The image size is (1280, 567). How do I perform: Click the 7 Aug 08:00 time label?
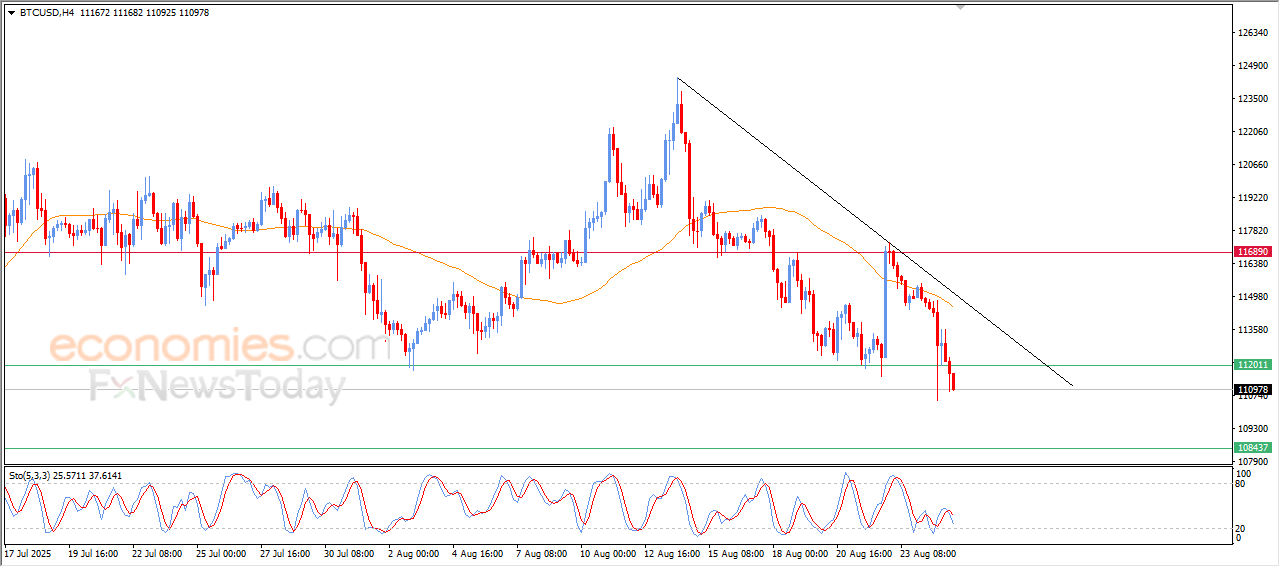click(x=541, y=553)
